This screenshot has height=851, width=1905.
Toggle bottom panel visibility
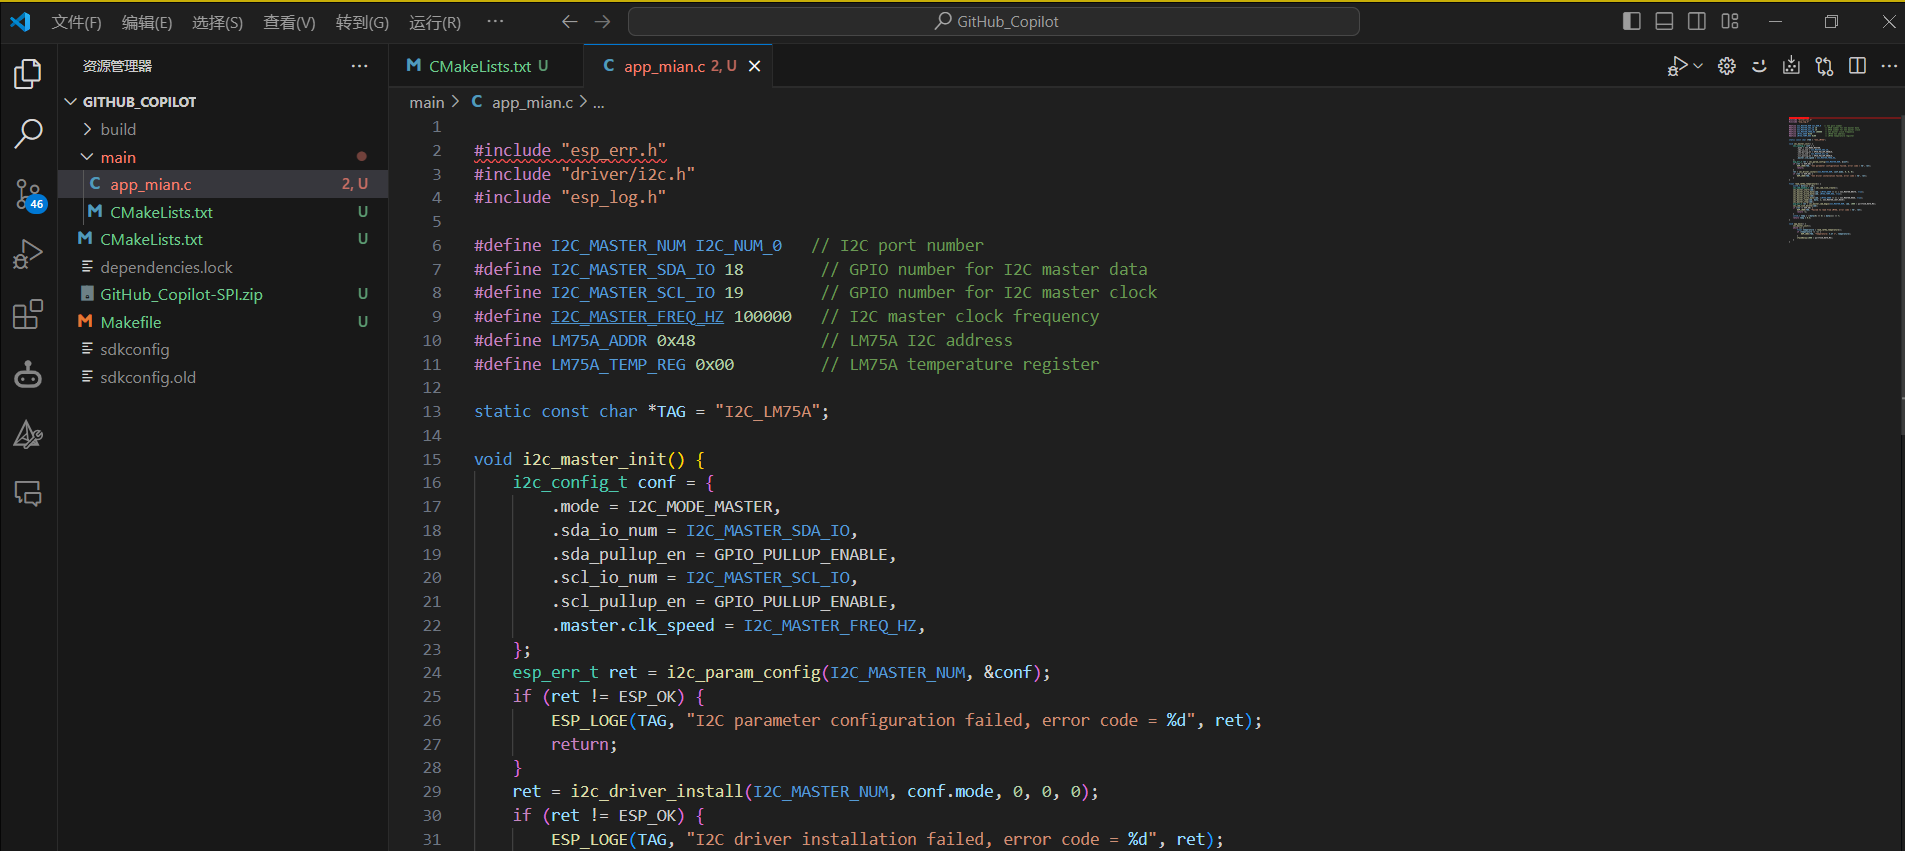(x=1664, y=21)
